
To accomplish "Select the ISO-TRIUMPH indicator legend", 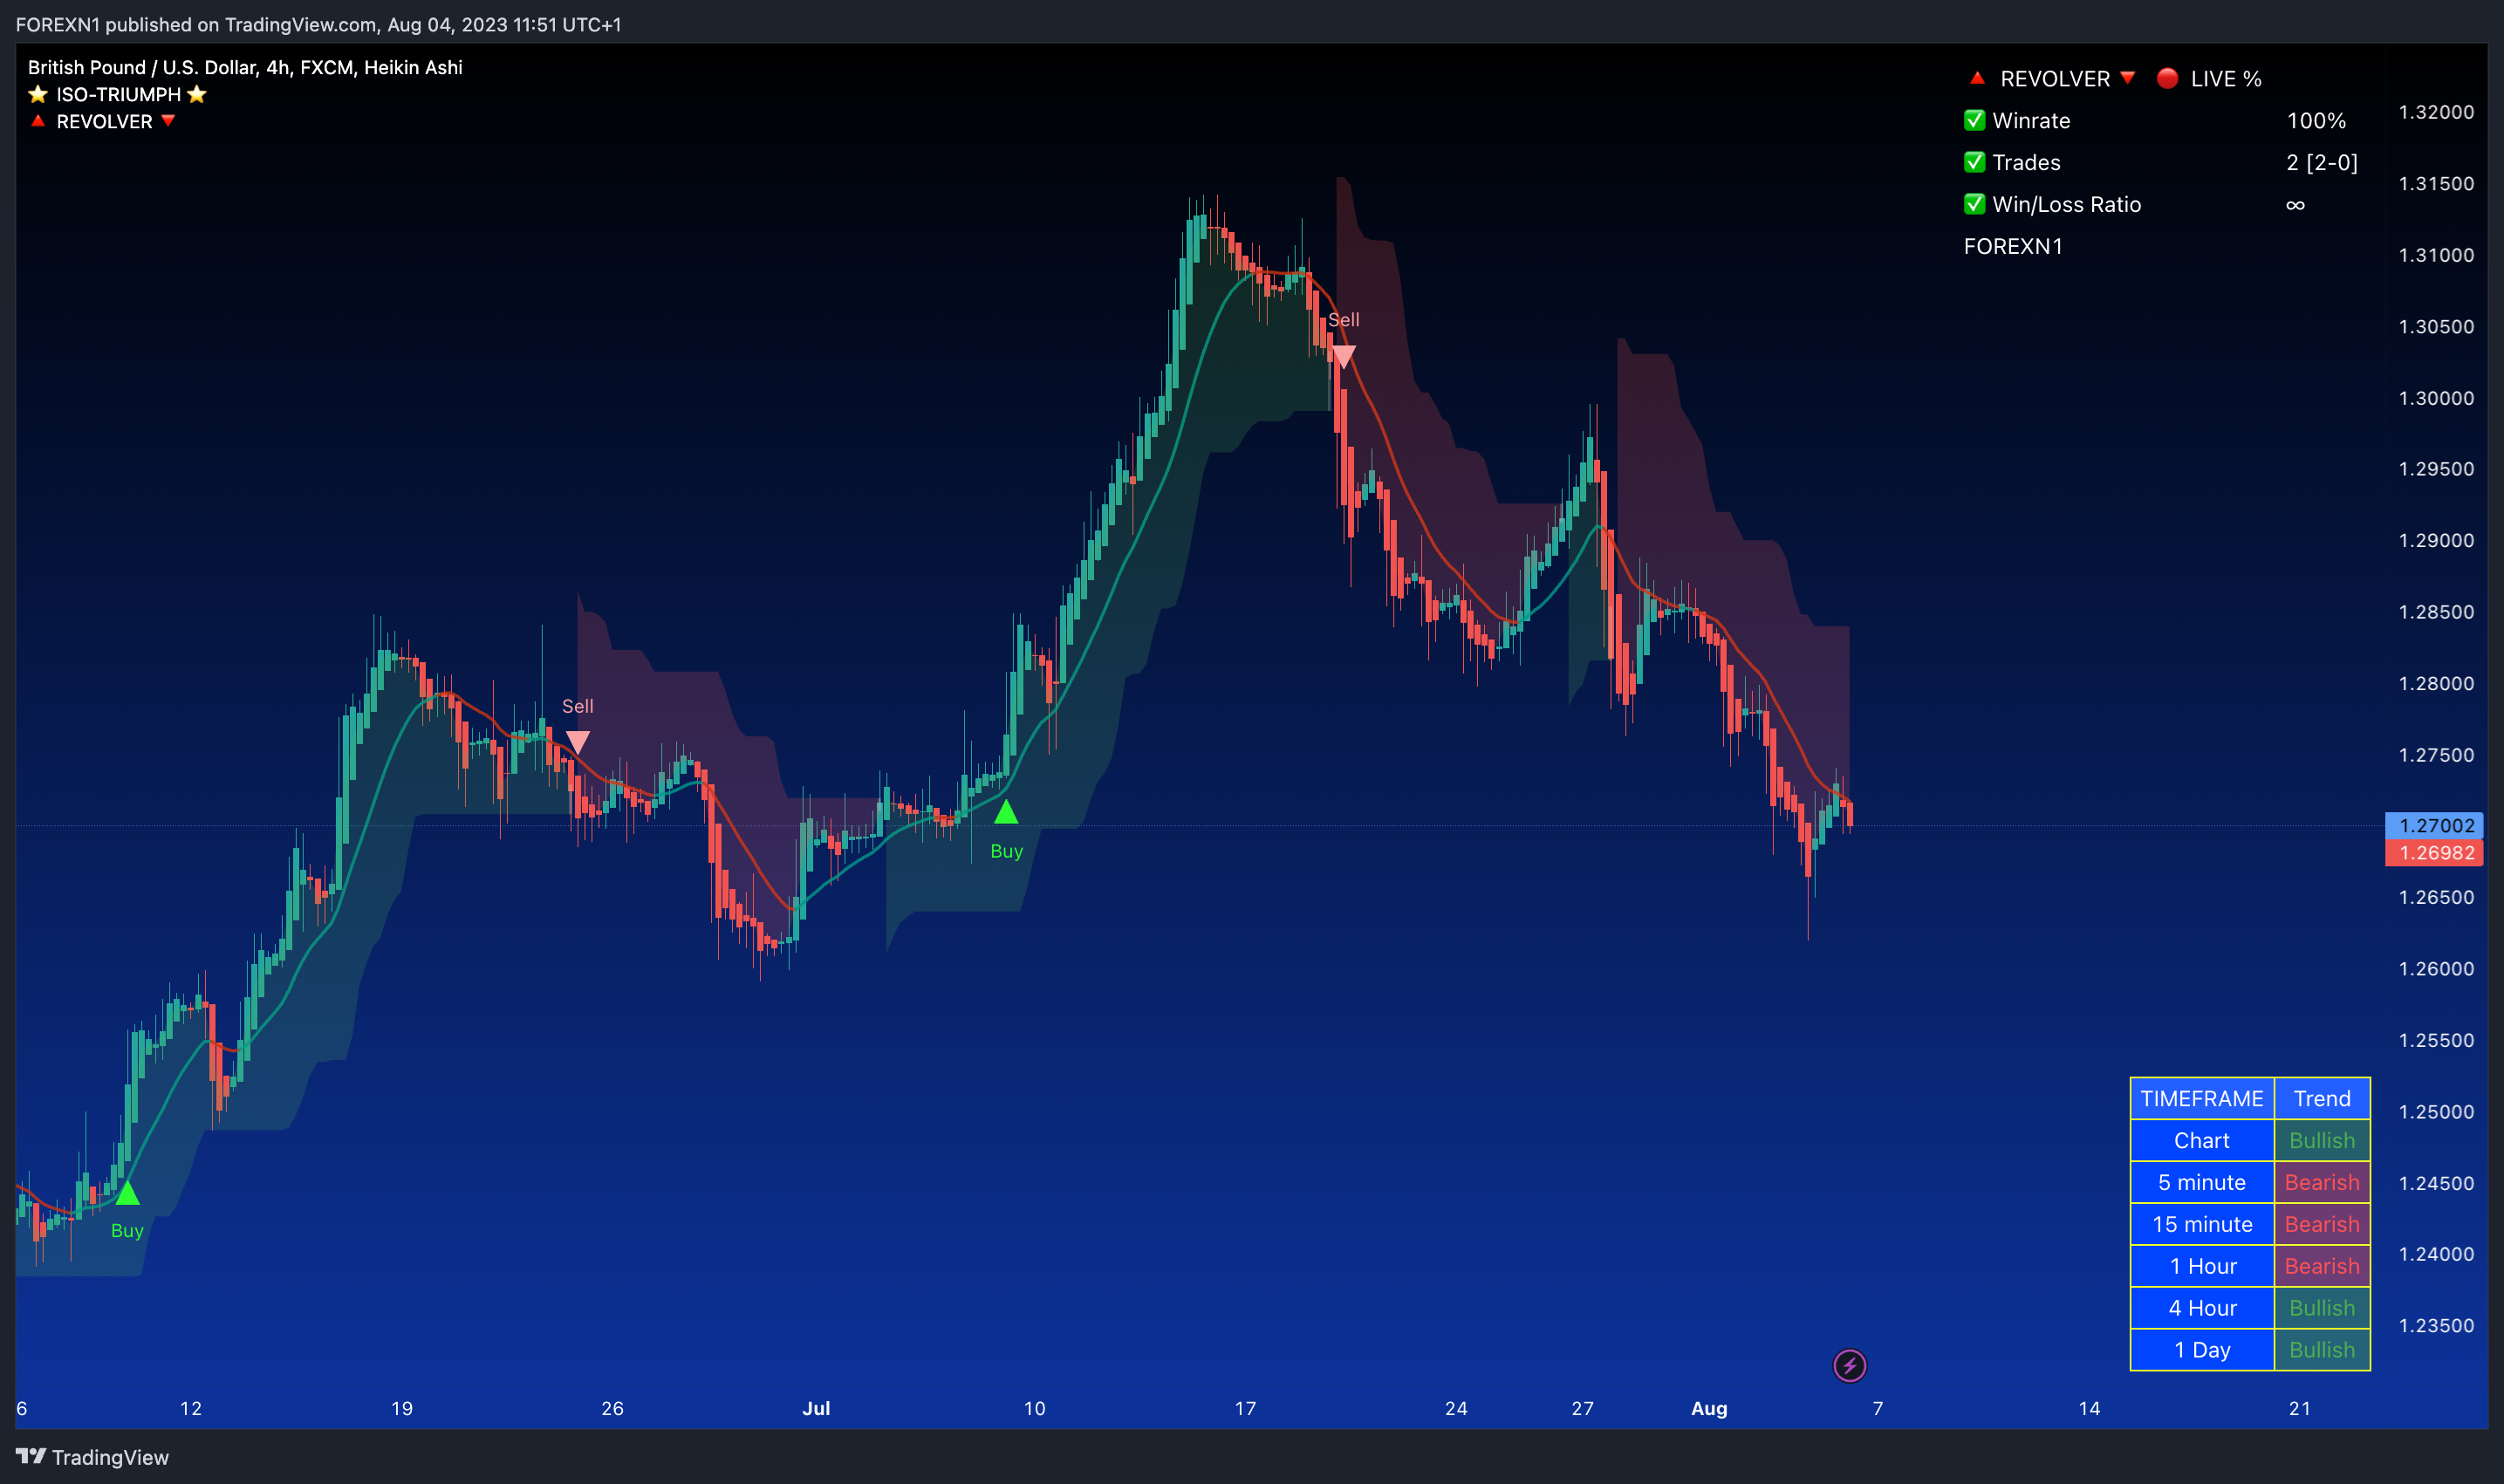I will [118, 94].
